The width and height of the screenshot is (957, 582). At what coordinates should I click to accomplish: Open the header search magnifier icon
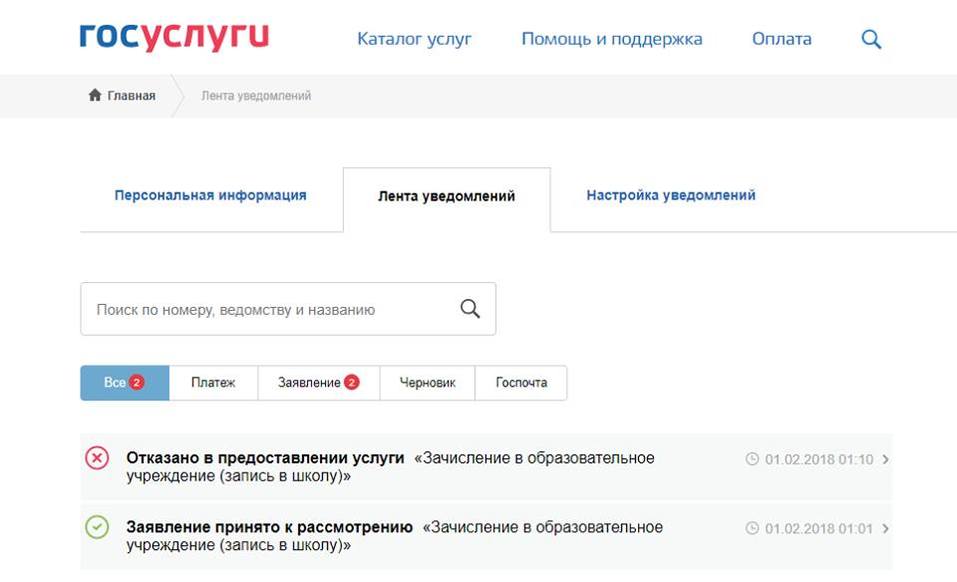tap(871, 40)
